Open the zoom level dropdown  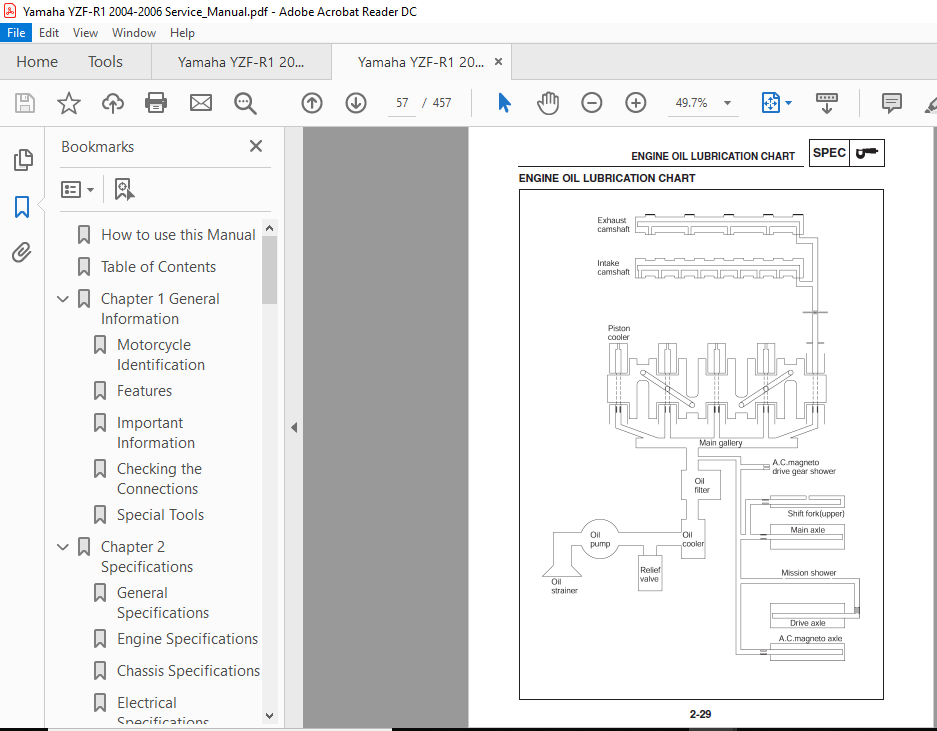[727, 103]
